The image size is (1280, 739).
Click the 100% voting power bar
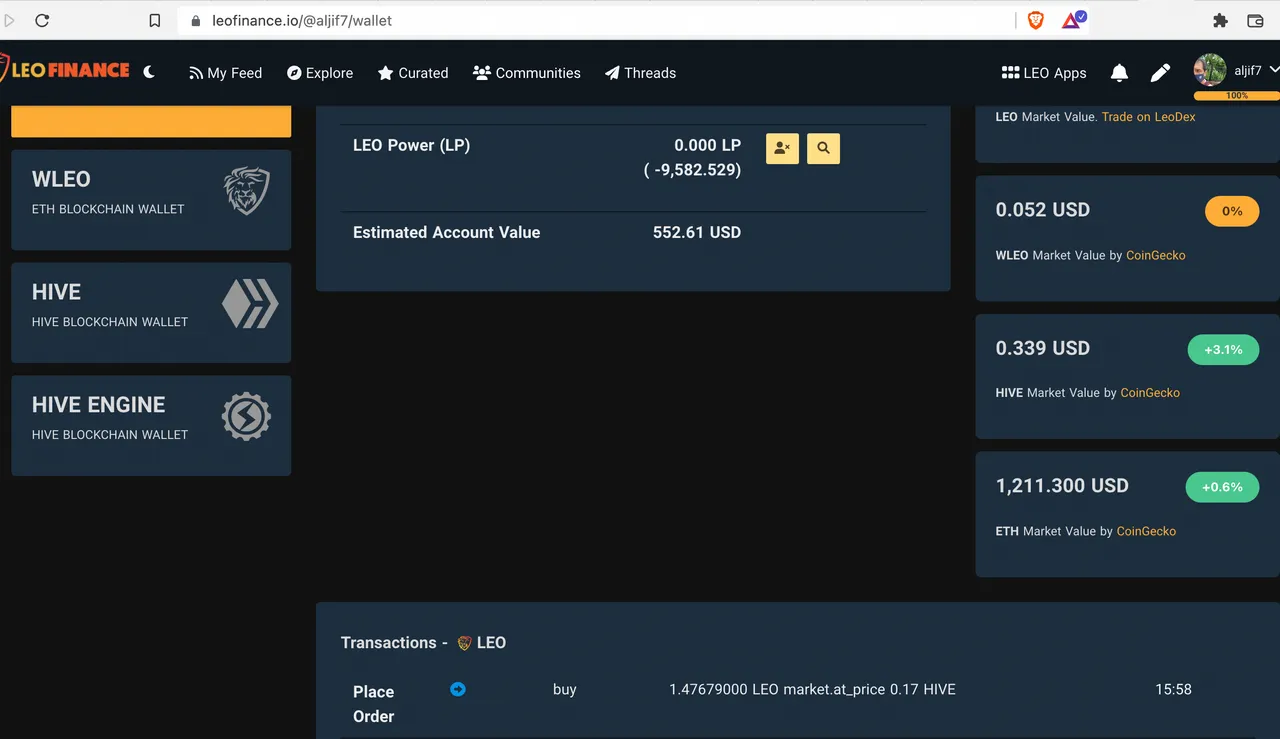pos(1237,96)
